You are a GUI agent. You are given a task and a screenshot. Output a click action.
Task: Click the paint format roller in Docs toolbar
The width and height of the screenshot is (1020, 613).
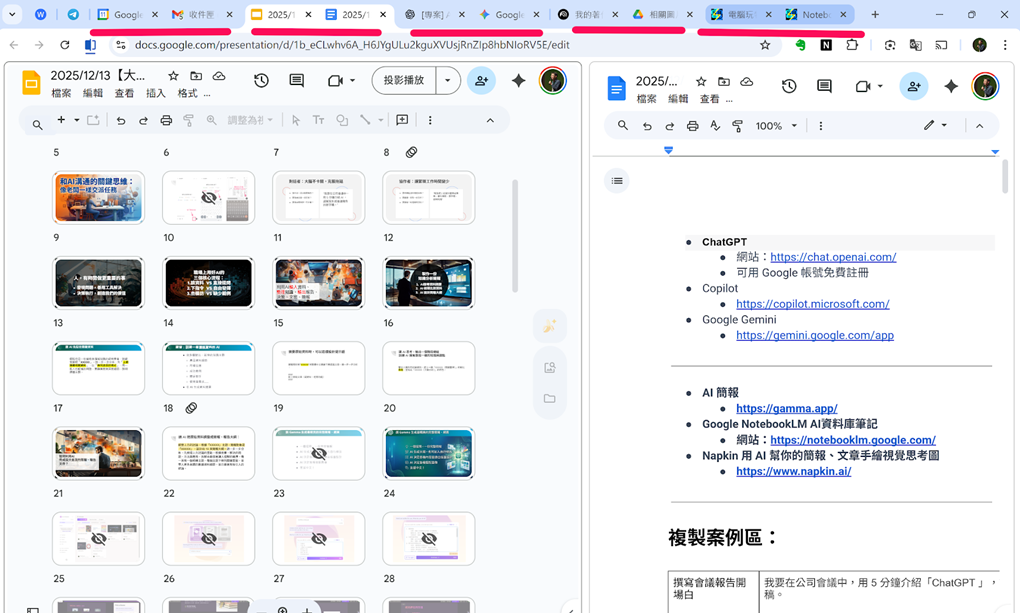[x=738, y=126]
